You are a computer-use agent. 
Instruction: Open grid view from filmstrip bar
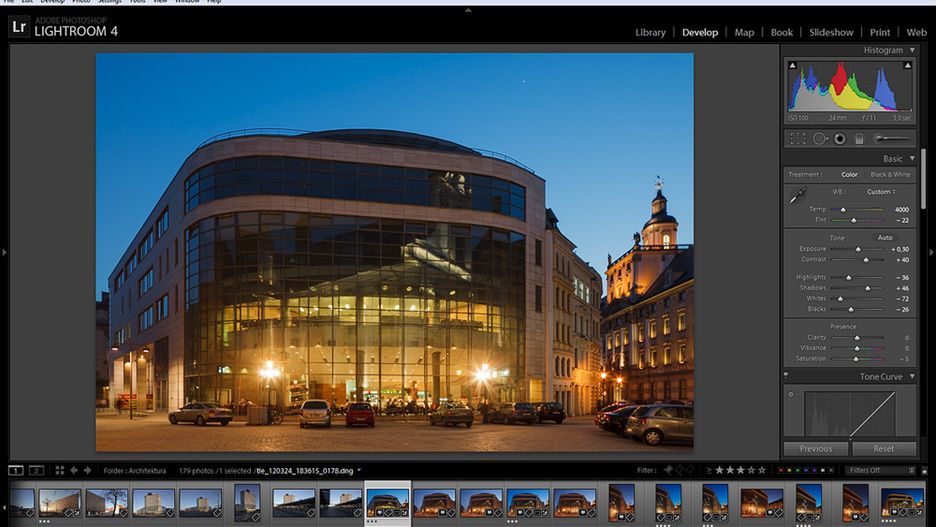click(x=59, y=470)
